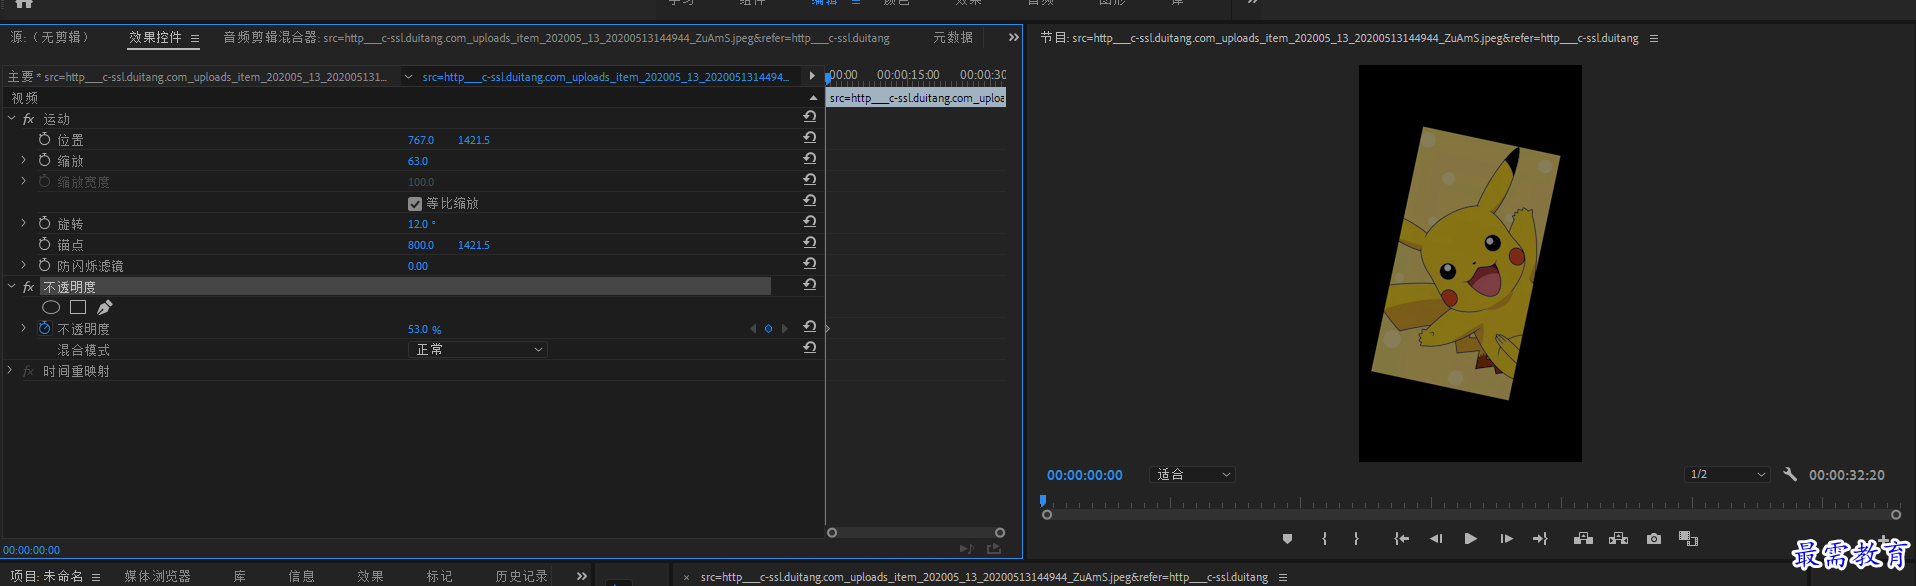Open the 历史记录 tab
The image size is (1916, 586).
click(521, 577)
